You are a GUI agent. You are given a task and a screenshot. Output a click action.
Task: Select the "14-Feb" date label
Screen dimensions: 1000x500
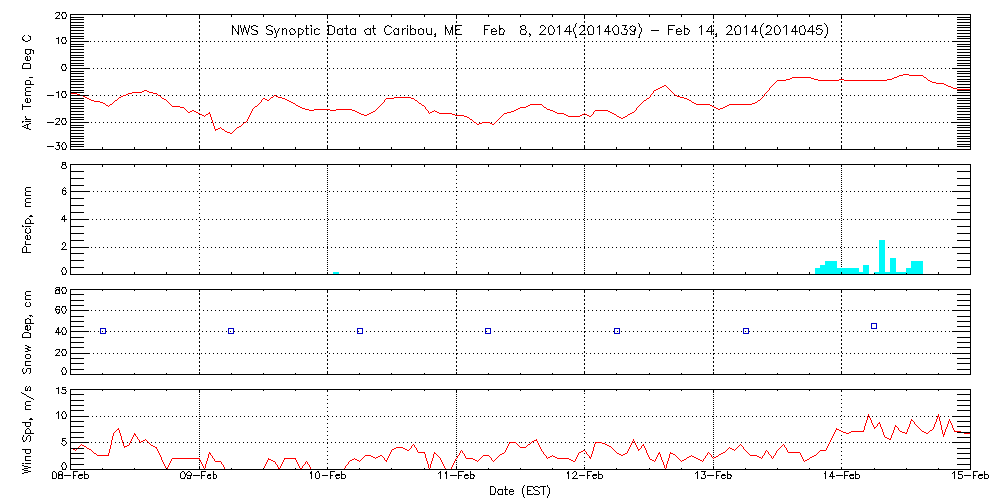[x=841, y=477]
